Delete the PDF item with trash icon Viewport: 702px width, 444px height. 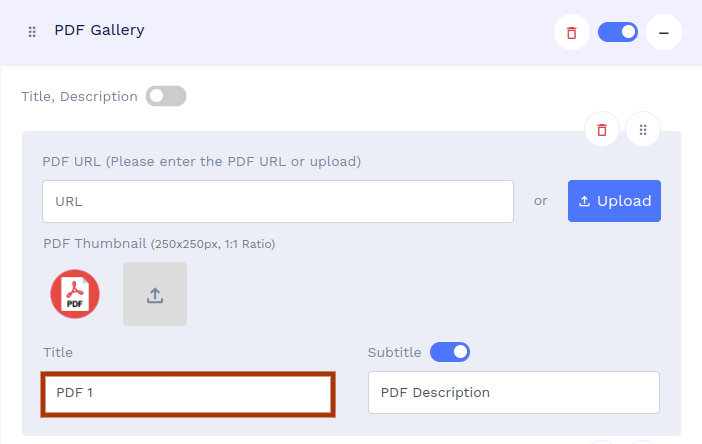(602, 129)
